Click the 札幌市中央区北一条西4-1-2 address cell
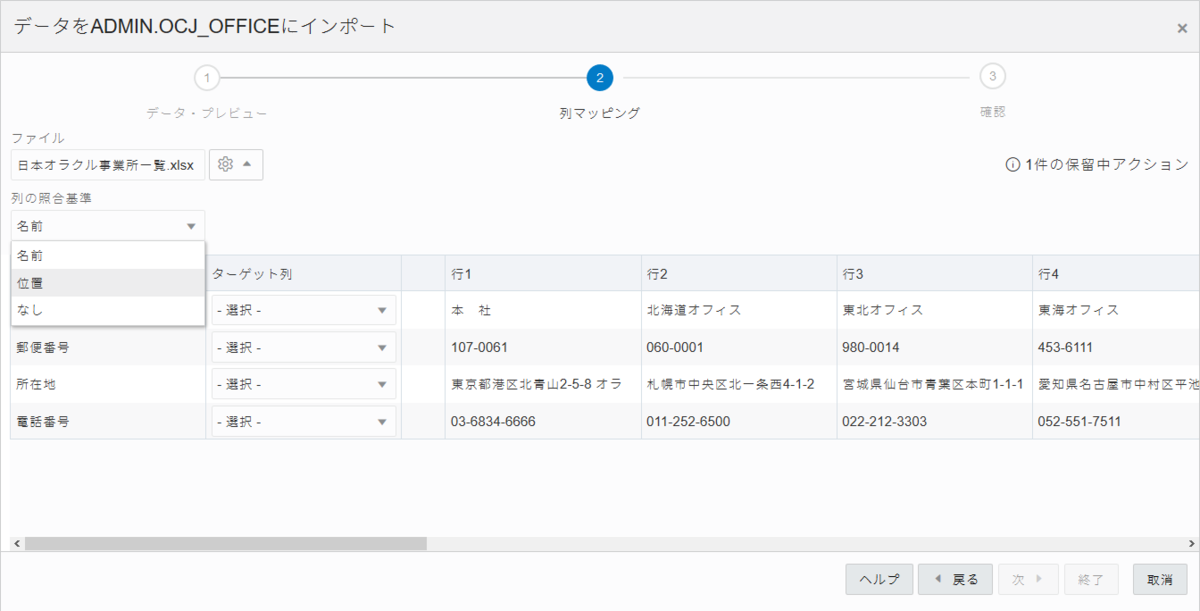 point(739,384)
